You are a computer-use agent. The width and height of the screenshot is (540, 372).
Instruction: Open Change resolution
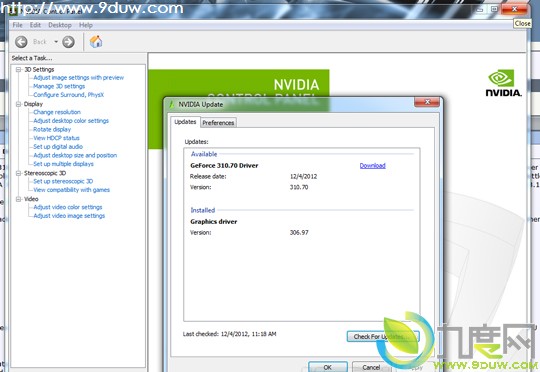pyautogui.click(x=57, y=112)
